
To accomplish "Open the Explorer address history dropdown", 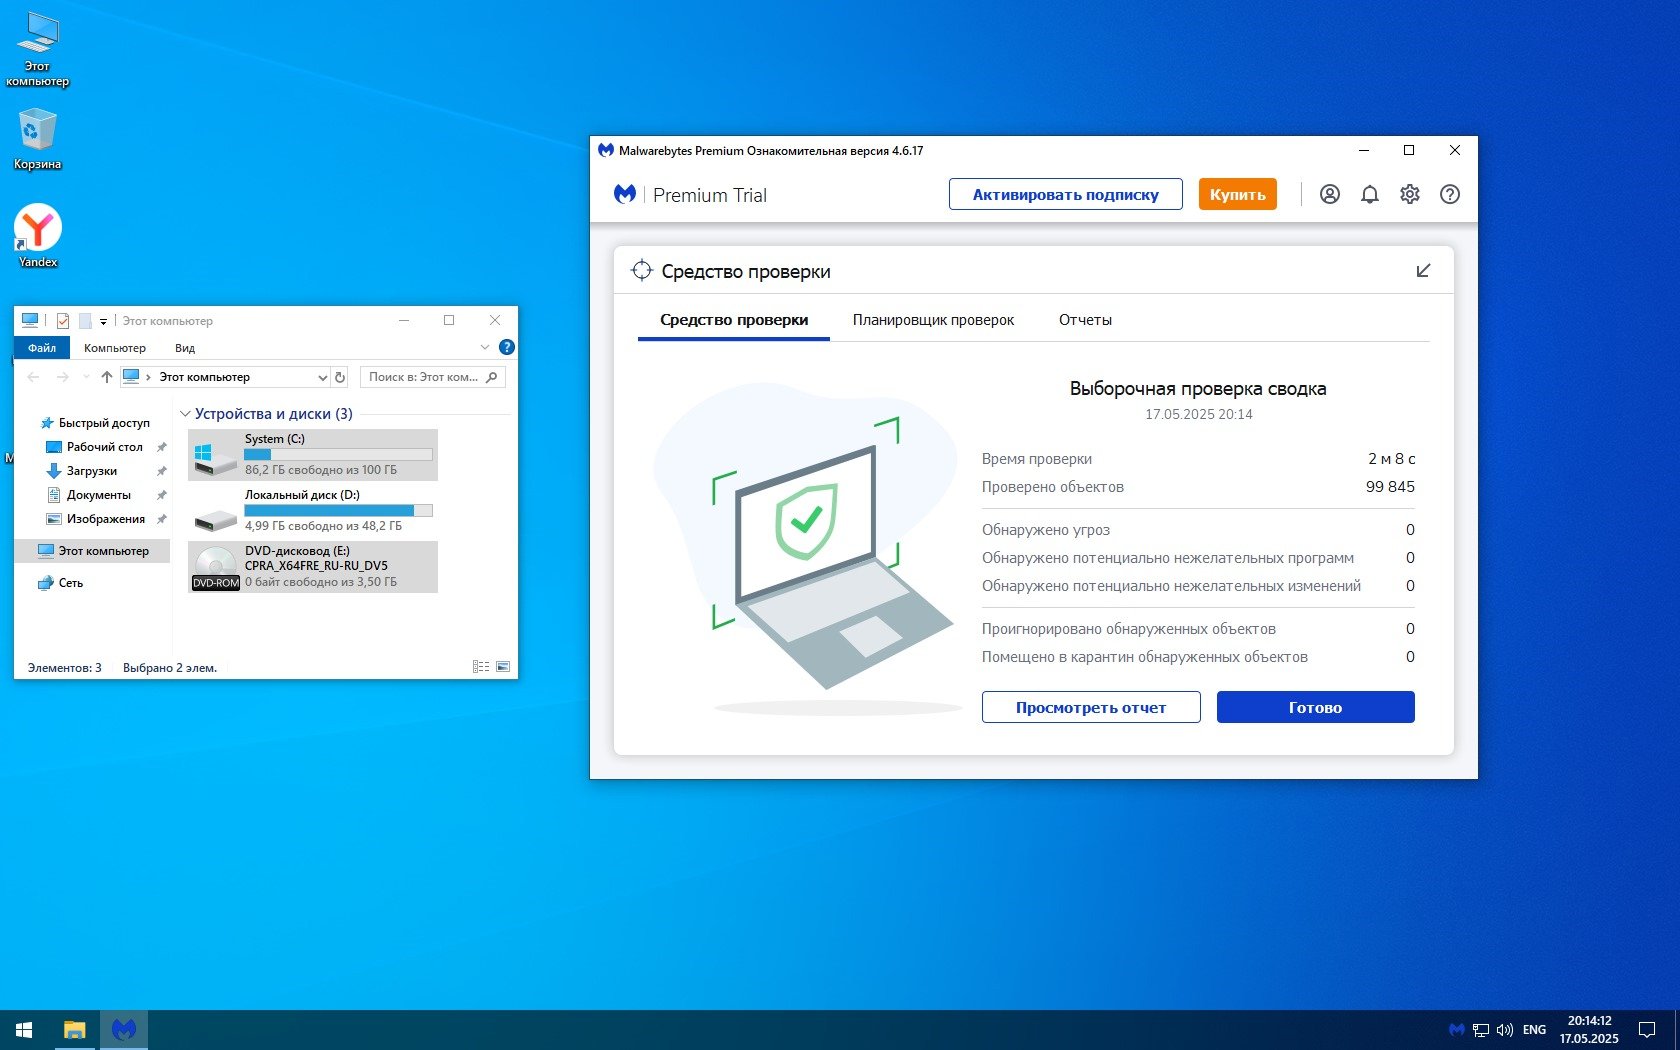I will 322,377.
